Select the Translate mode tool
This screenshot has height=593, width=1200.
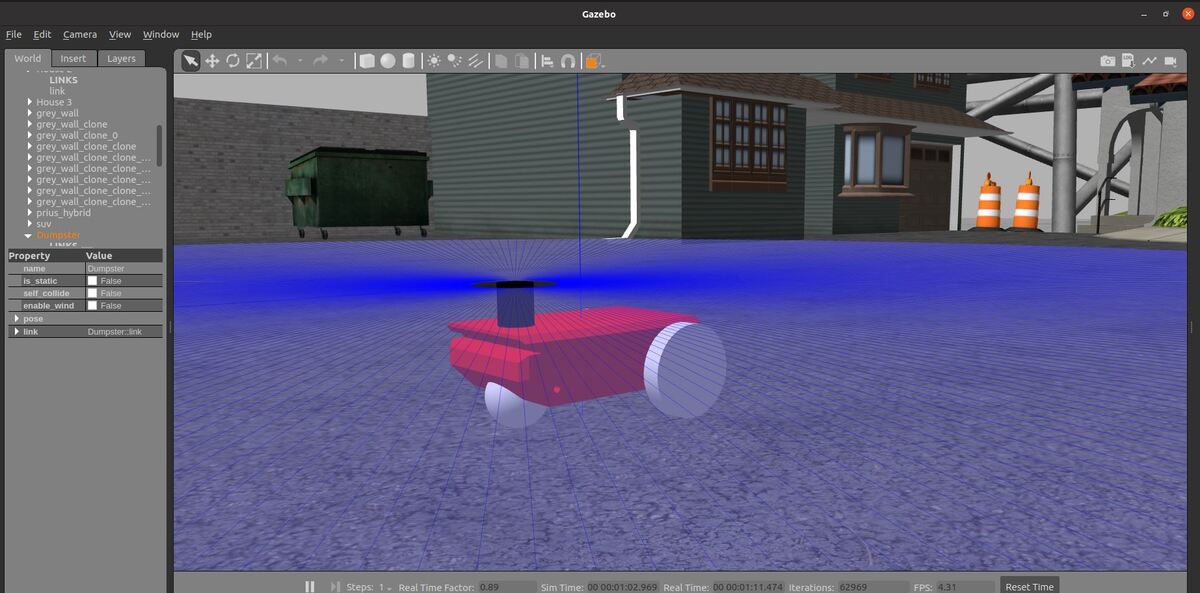click(x=211, y=60)
